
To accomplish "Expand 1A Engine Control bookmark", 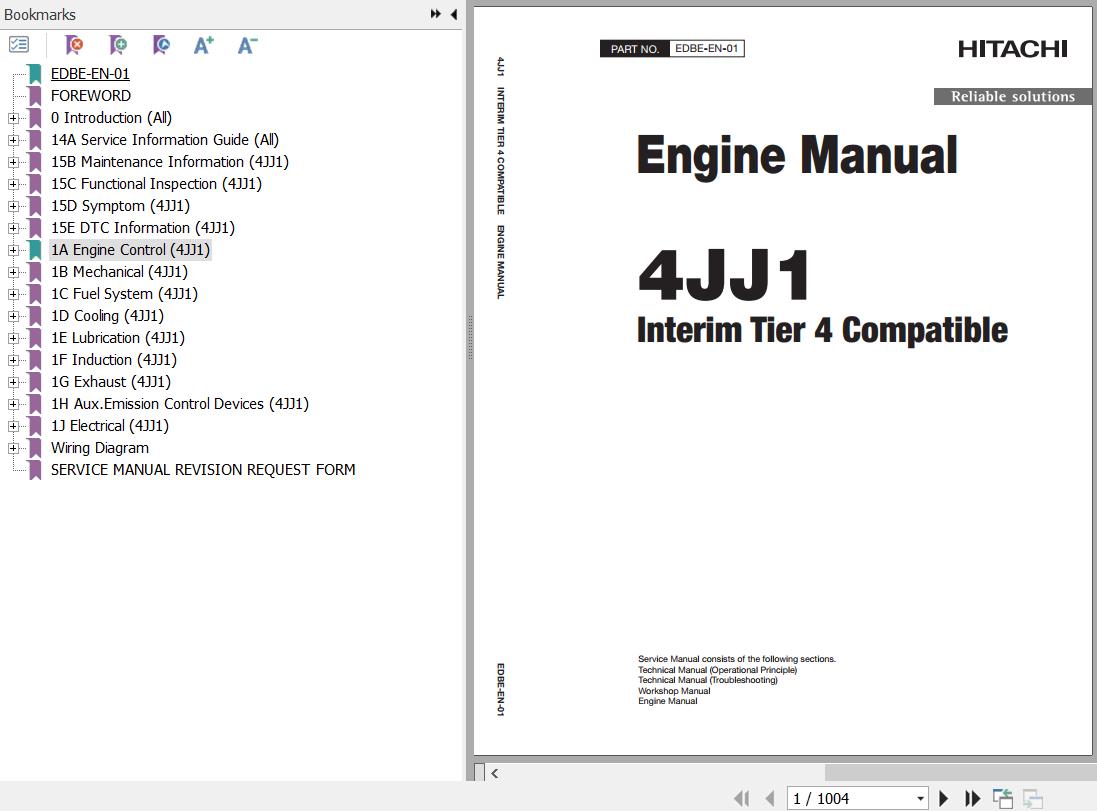I will [13, 250].
